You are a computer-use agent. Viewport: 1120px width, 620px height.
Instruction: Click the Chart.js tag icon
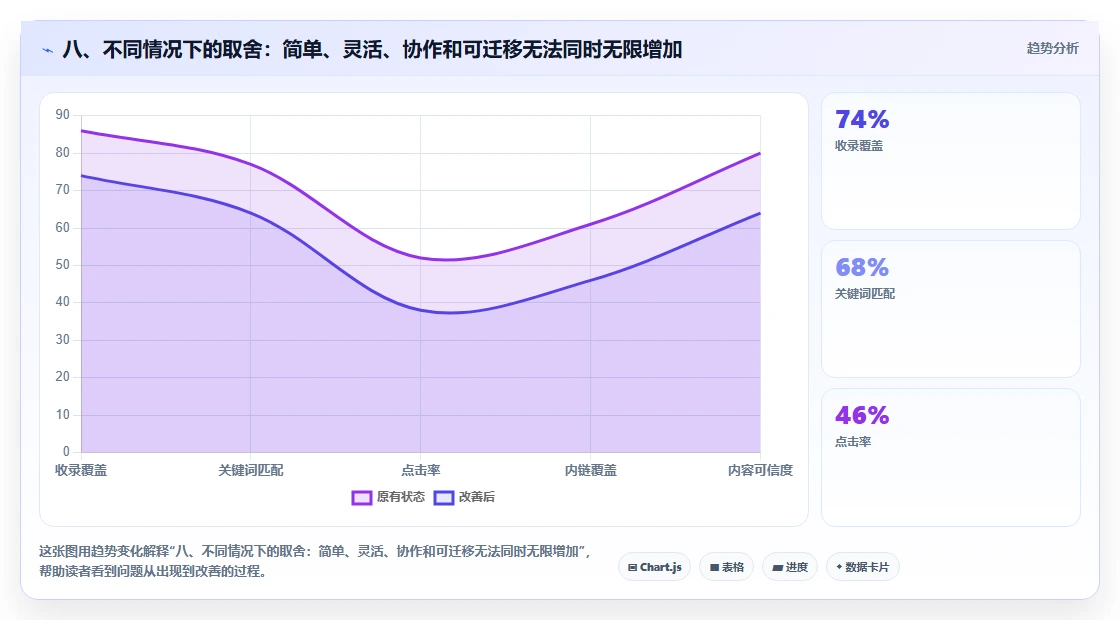pos(632,568)
